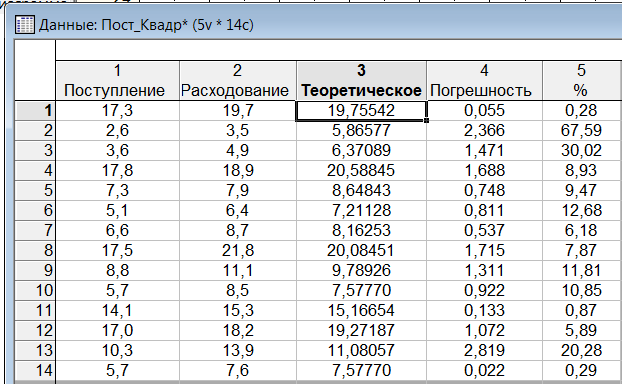Viewport: 622px width, 384px height.
Task: Click cell 21,8 in Расходование
Action: pos(238,251)
